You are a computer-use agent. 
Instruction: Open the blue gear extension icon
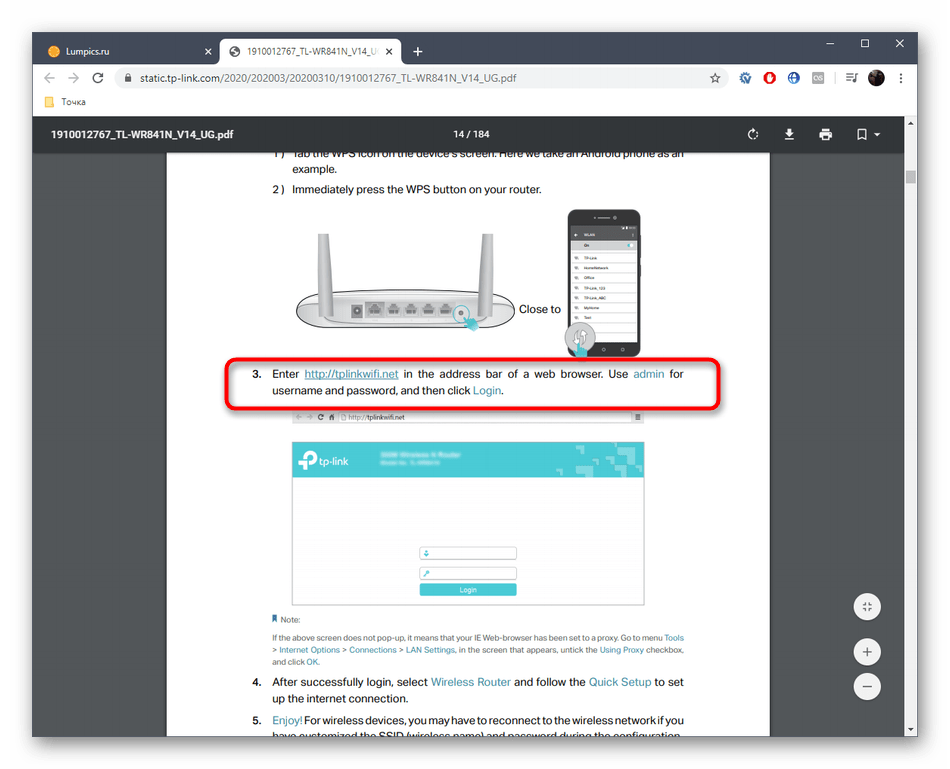(745, 78)
